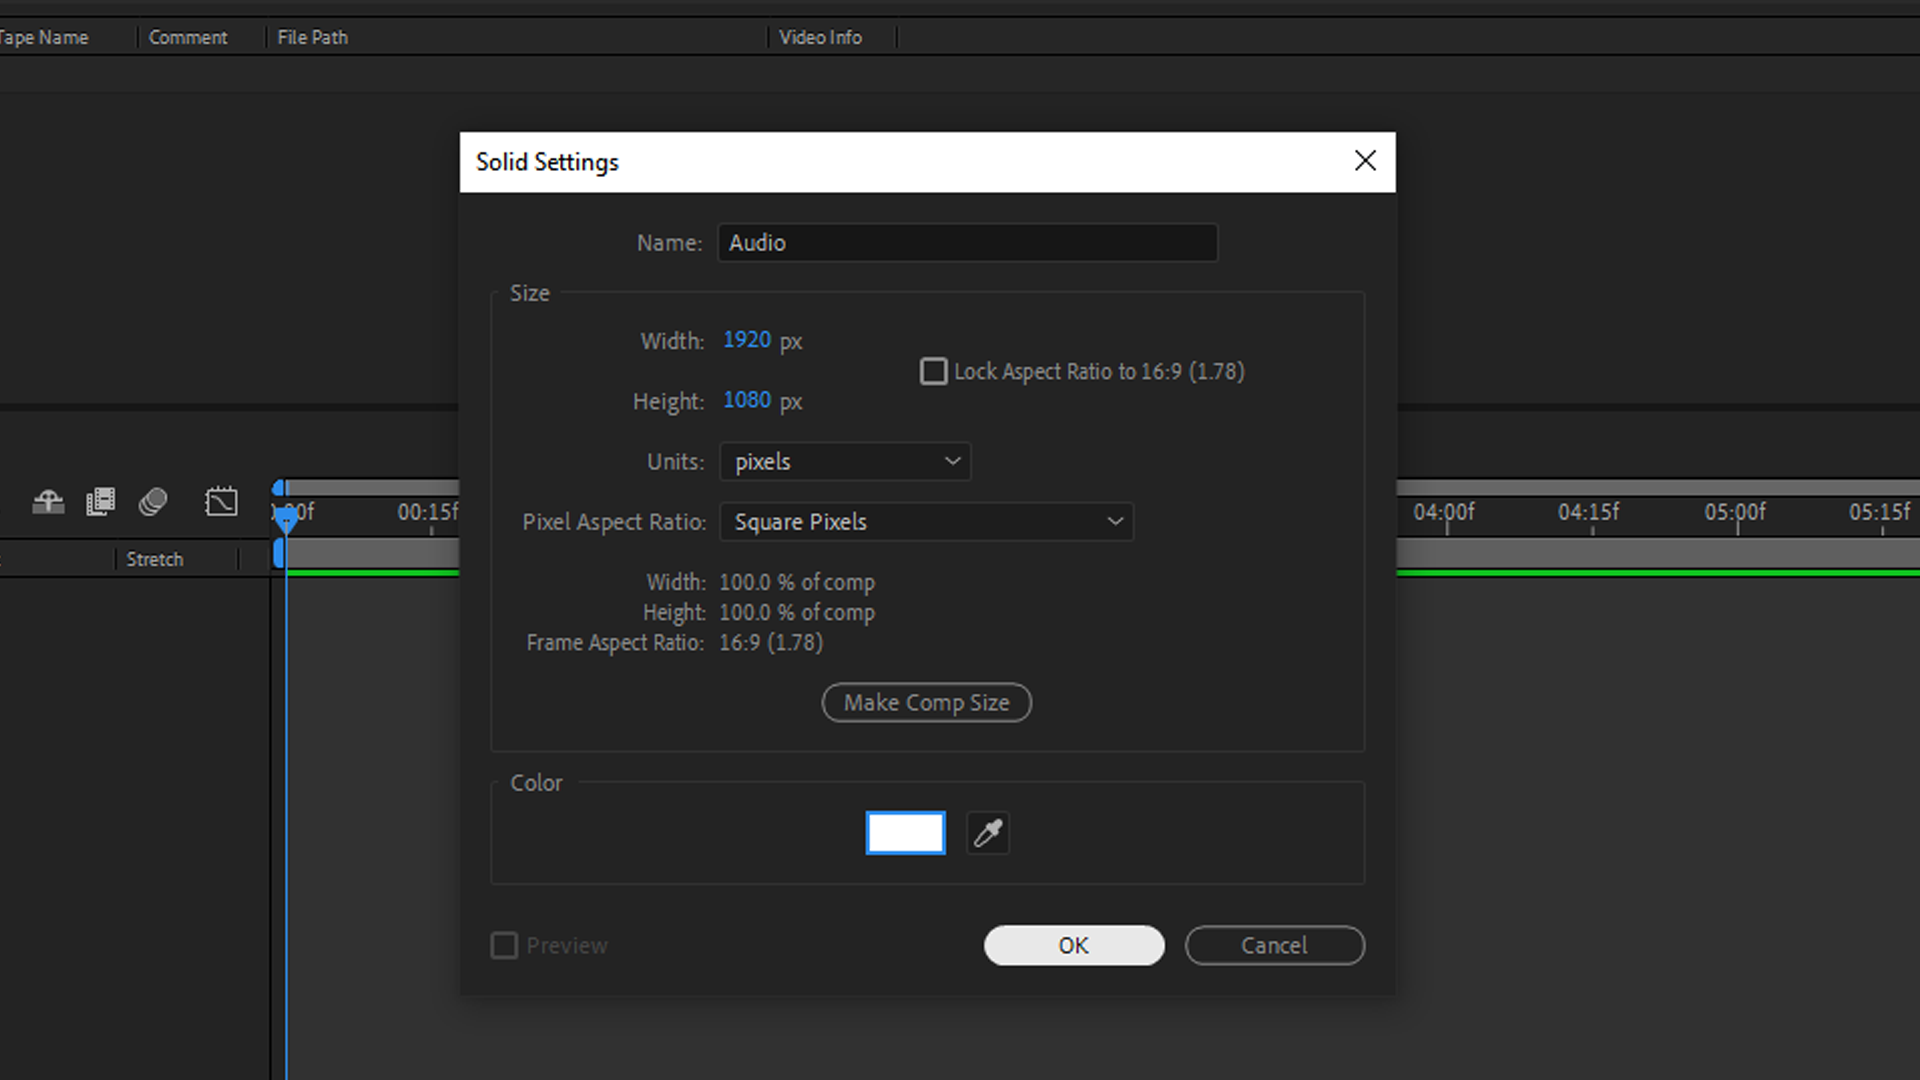Image resolution: width=1920 pixels, height=1080 pixels.
Task: Select the File Path tab
Action: tap(313, 36)
